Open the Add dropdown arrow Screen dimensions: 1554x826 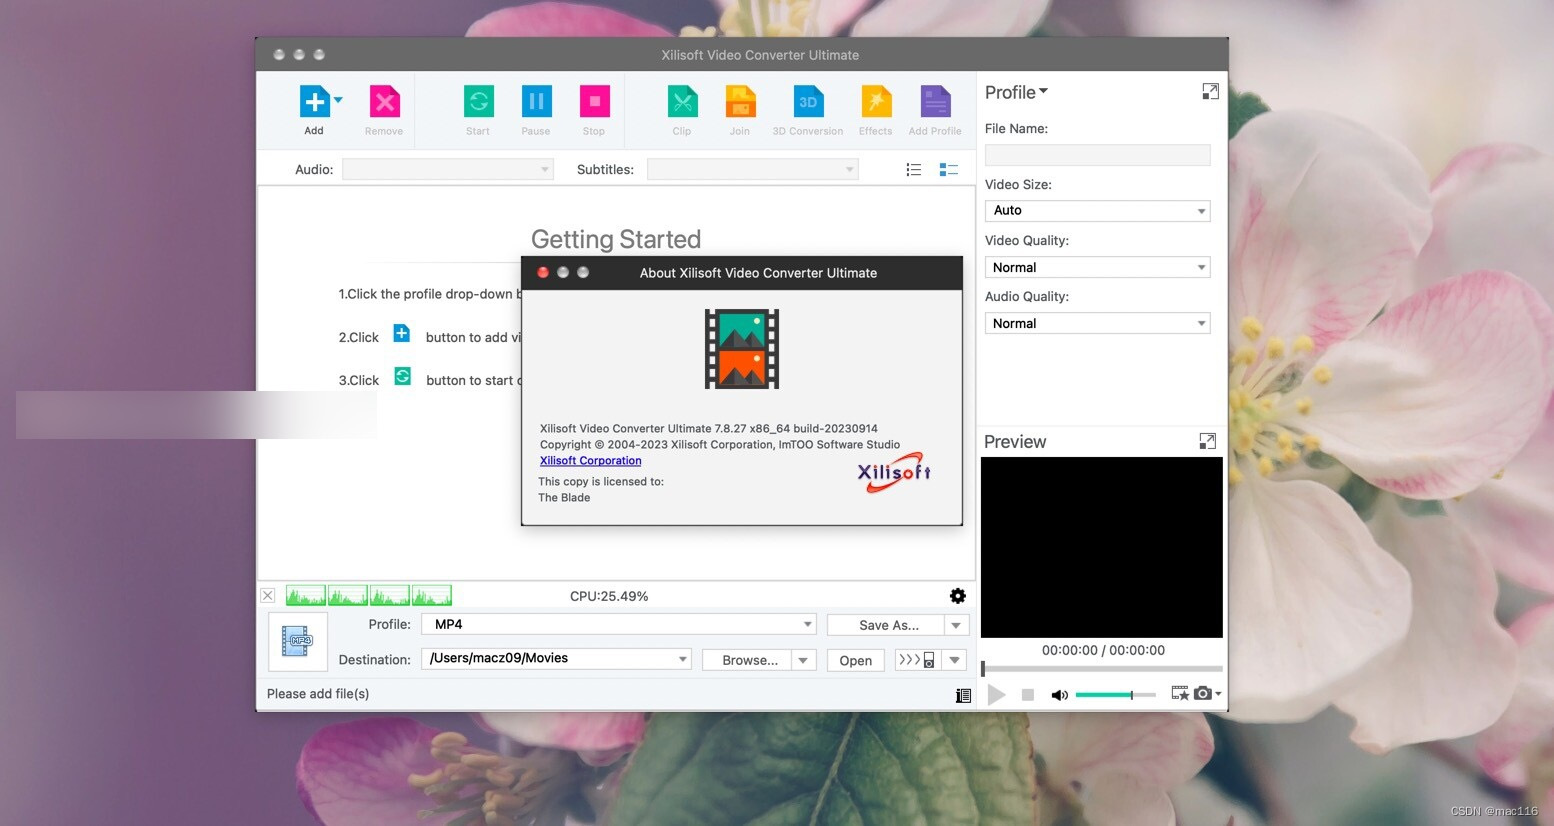338,100
